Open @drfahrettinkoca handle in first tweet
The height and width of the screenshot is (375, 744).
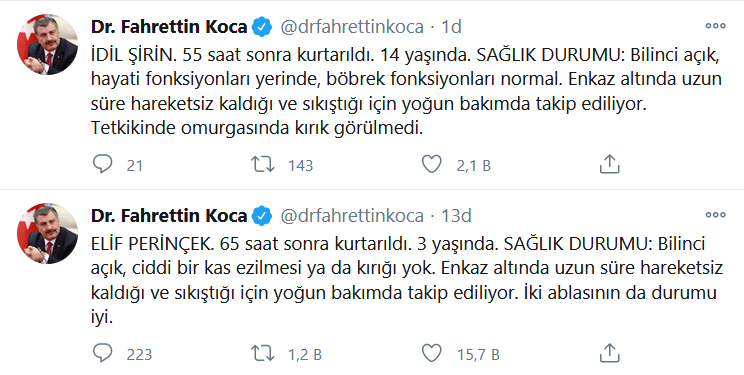352,27
